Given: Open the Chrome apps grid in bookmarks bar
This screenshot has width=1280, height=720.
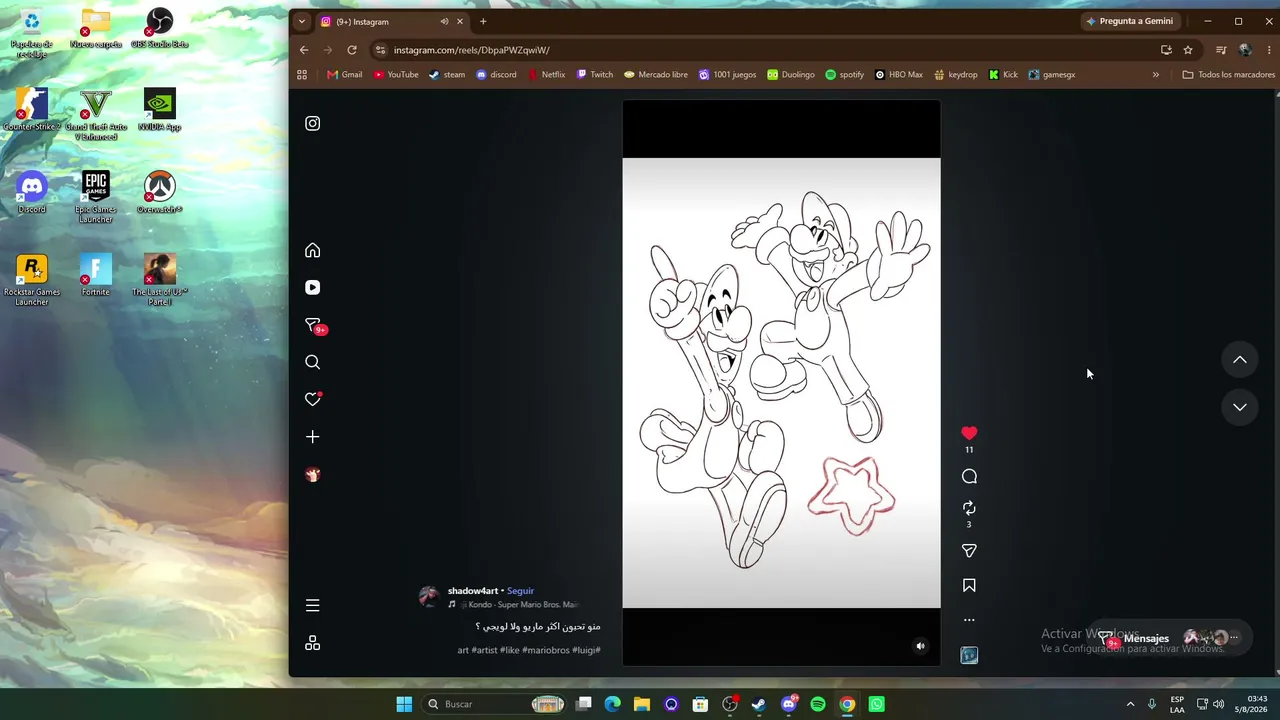Looking at the screenshot, I should tap(302, 75).
